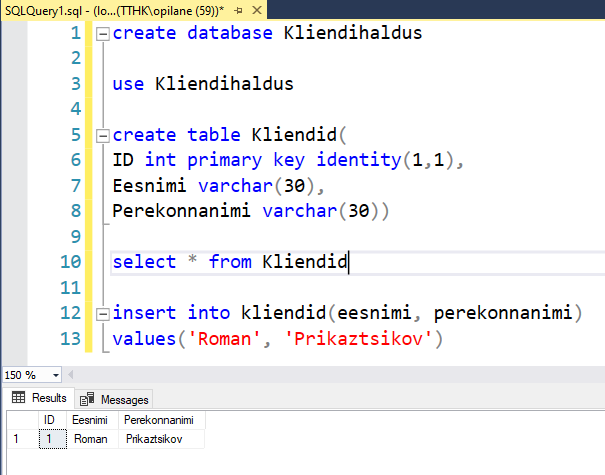Open the 150 % zoom dropdown

[54, 374]
